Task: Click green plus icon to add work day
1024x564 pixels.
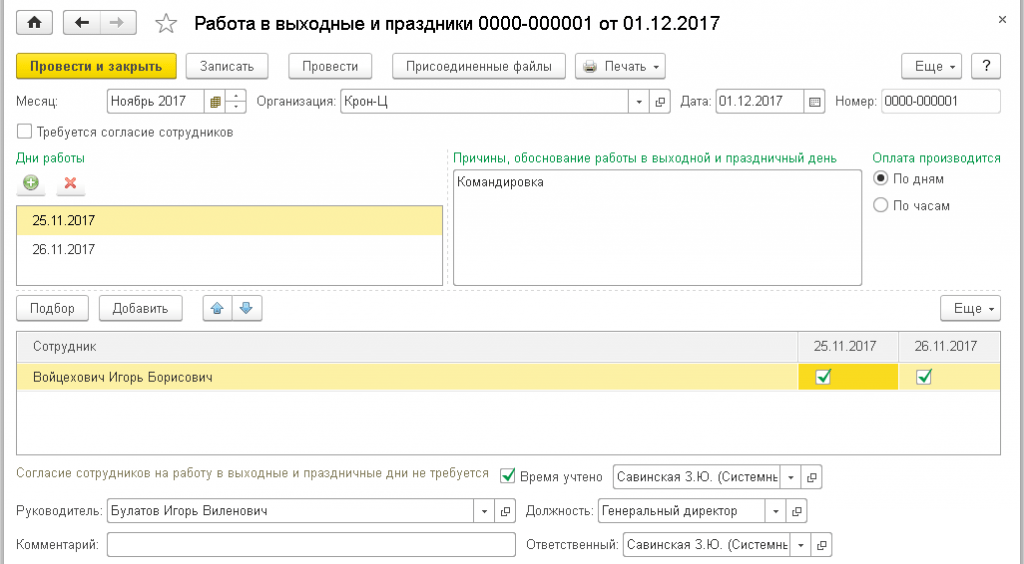Action: coord(32,183)
